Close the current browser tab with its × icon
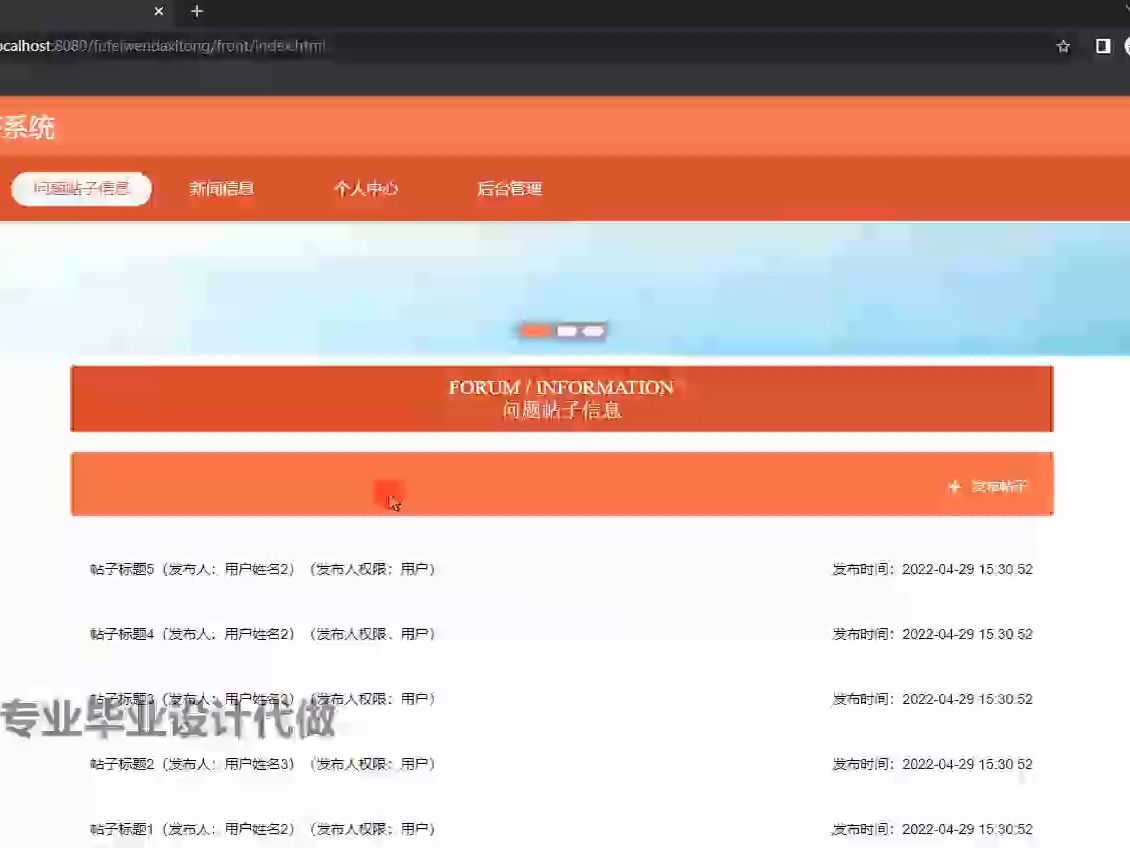The image size is (1130, 848). point(159,12)
